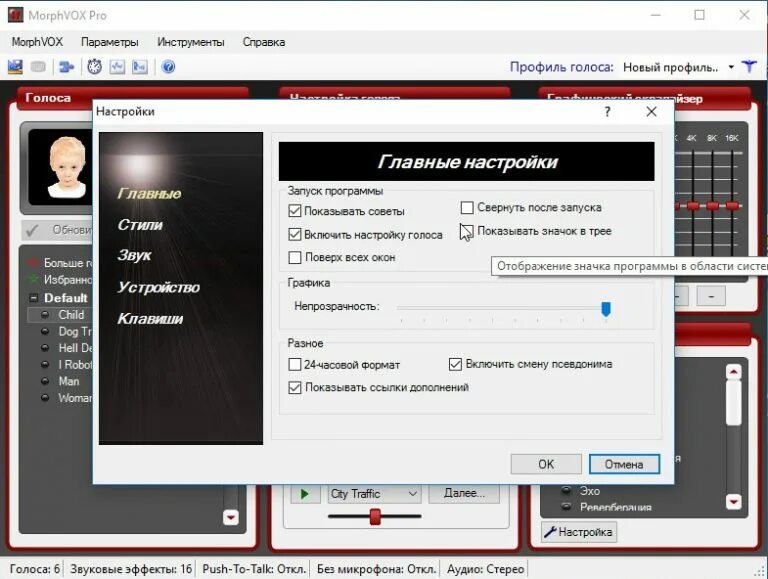Click the question mark in settings dialog title
This screenshot has height=579, width=768.
tap(607, 112)
